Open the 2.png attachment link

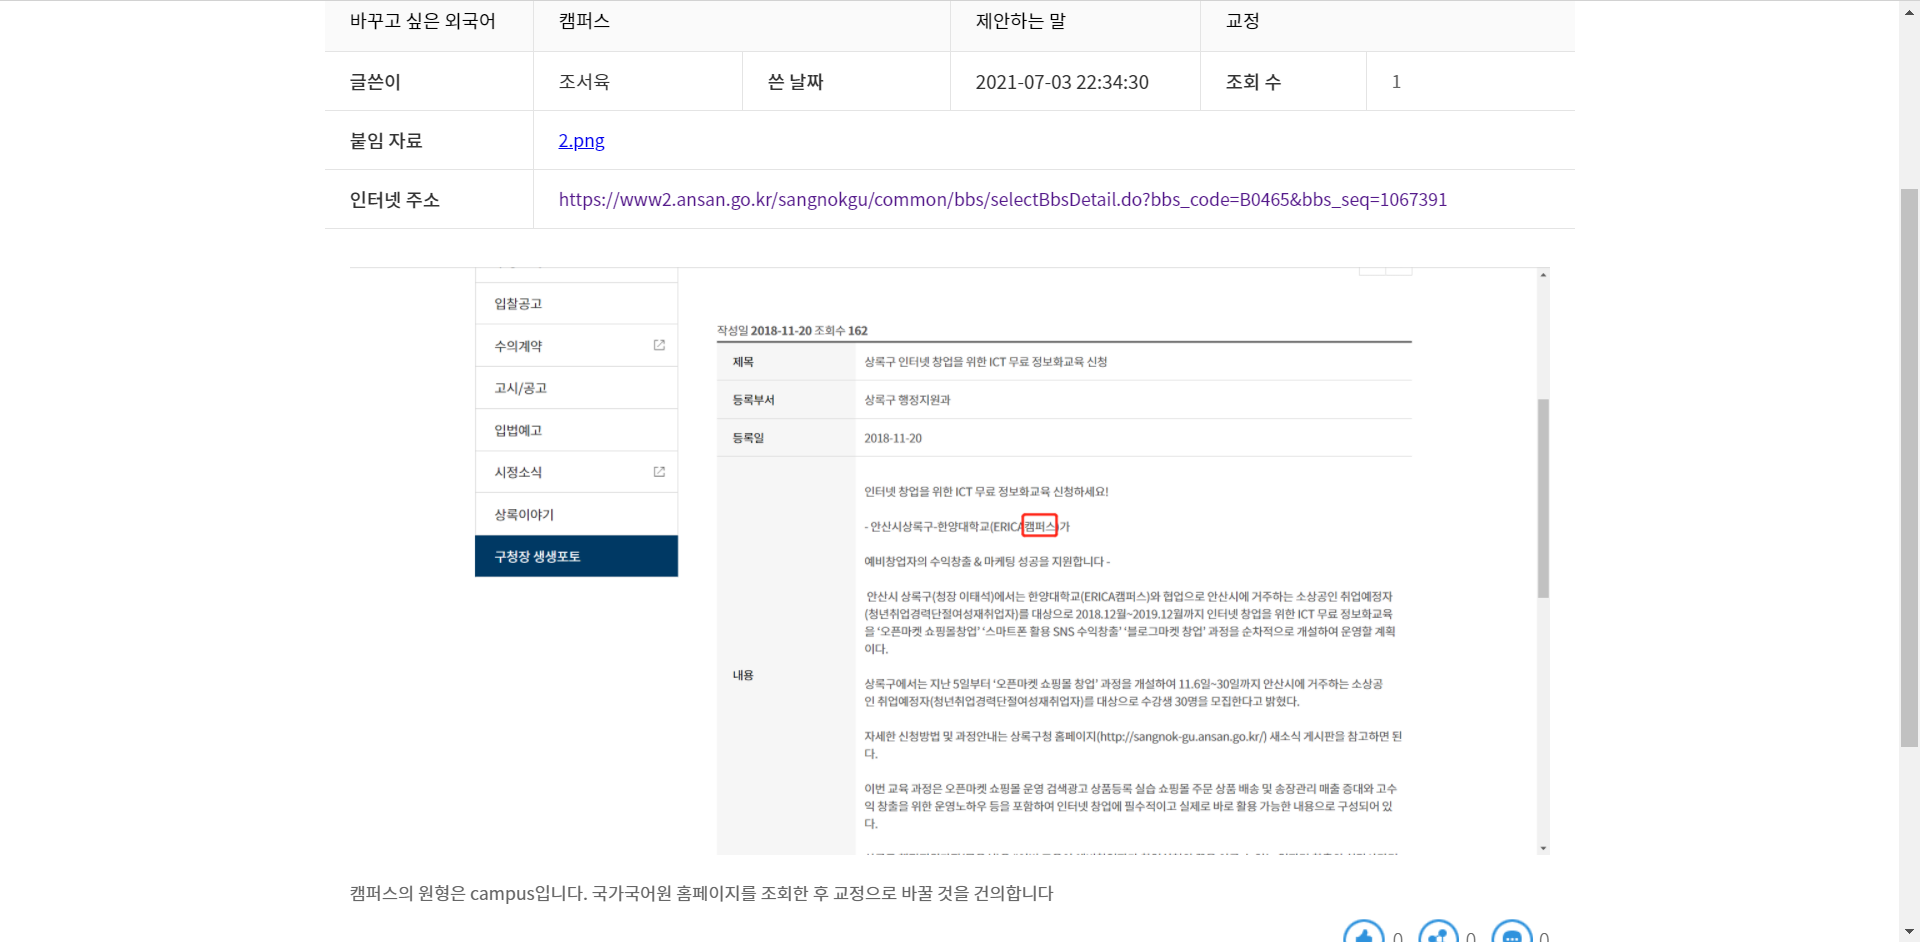(x=581, y=141)
